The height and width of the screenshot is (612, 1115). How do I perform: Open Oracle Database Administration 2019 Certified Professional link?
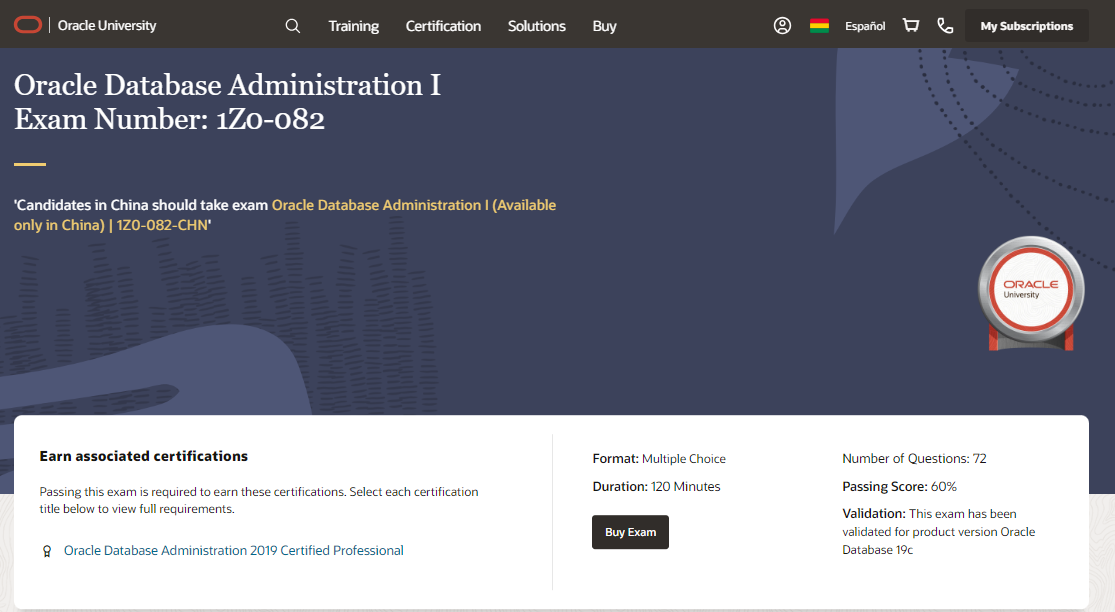[234, 551]
